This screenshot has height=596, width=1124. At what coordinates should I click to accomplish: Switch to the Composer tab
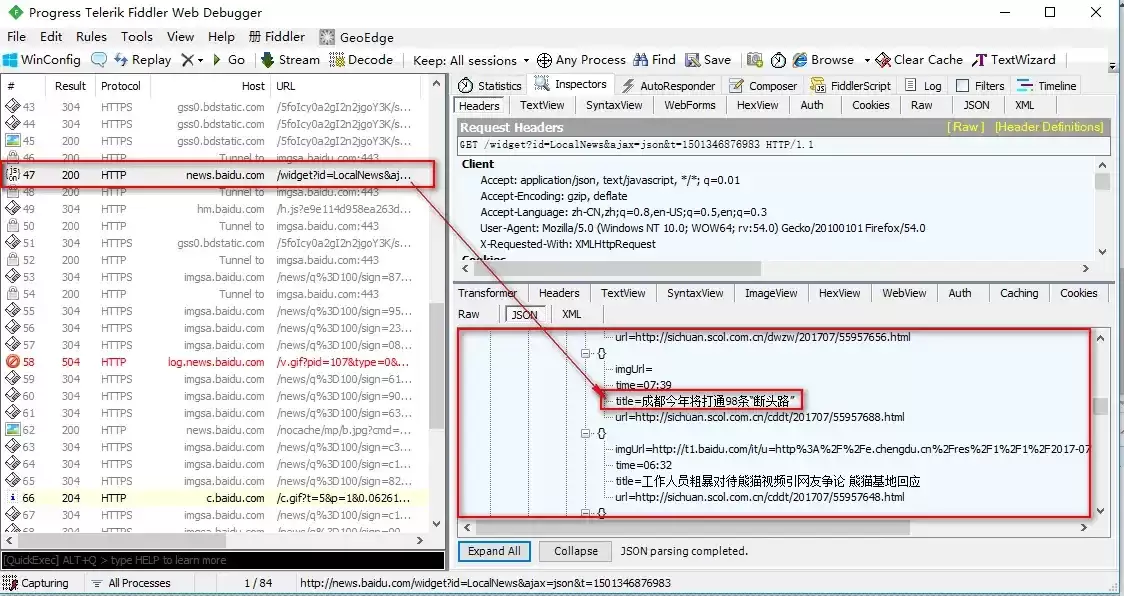[x=763, y=85]
